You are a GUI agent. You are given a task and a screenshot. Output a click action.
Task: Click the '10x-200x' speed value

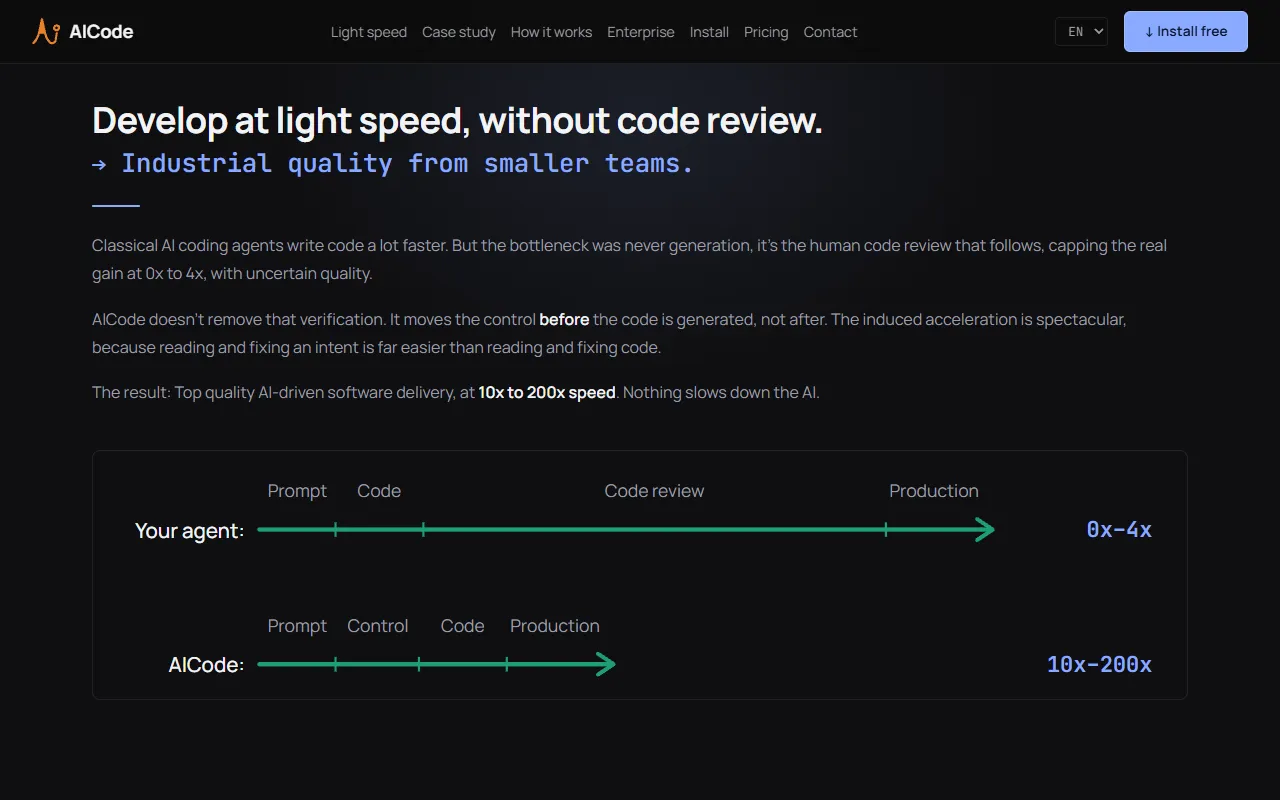[1099, 665]
